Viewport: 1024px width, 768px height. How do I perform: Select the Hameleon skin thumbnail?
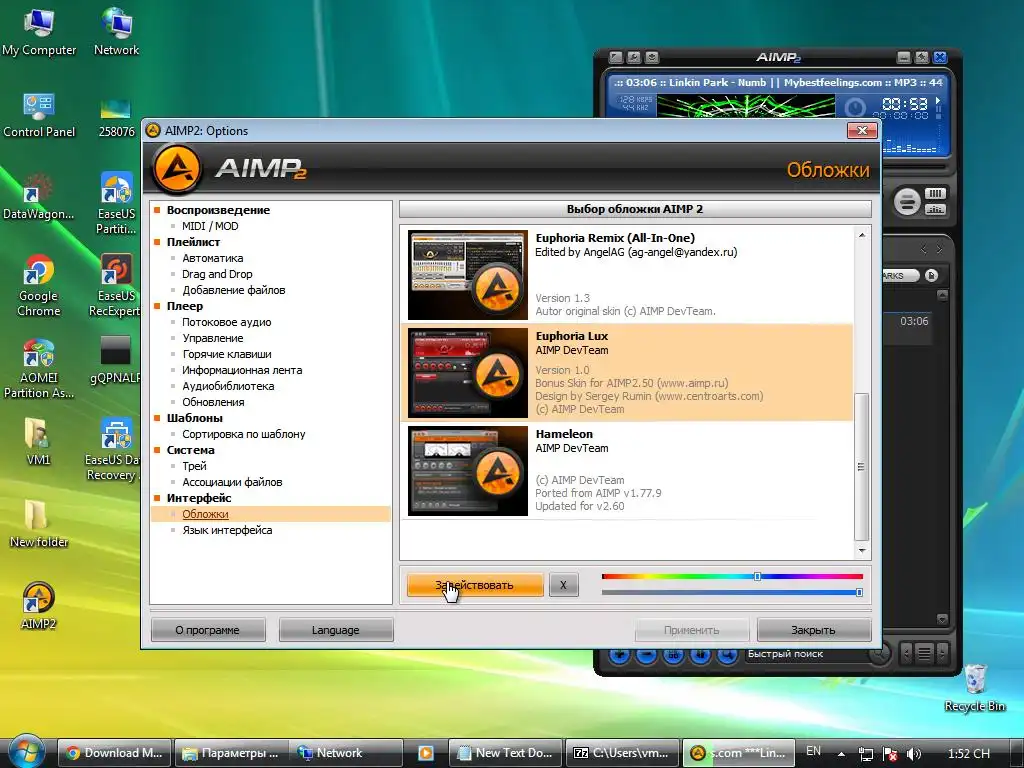tap(468, 471)
